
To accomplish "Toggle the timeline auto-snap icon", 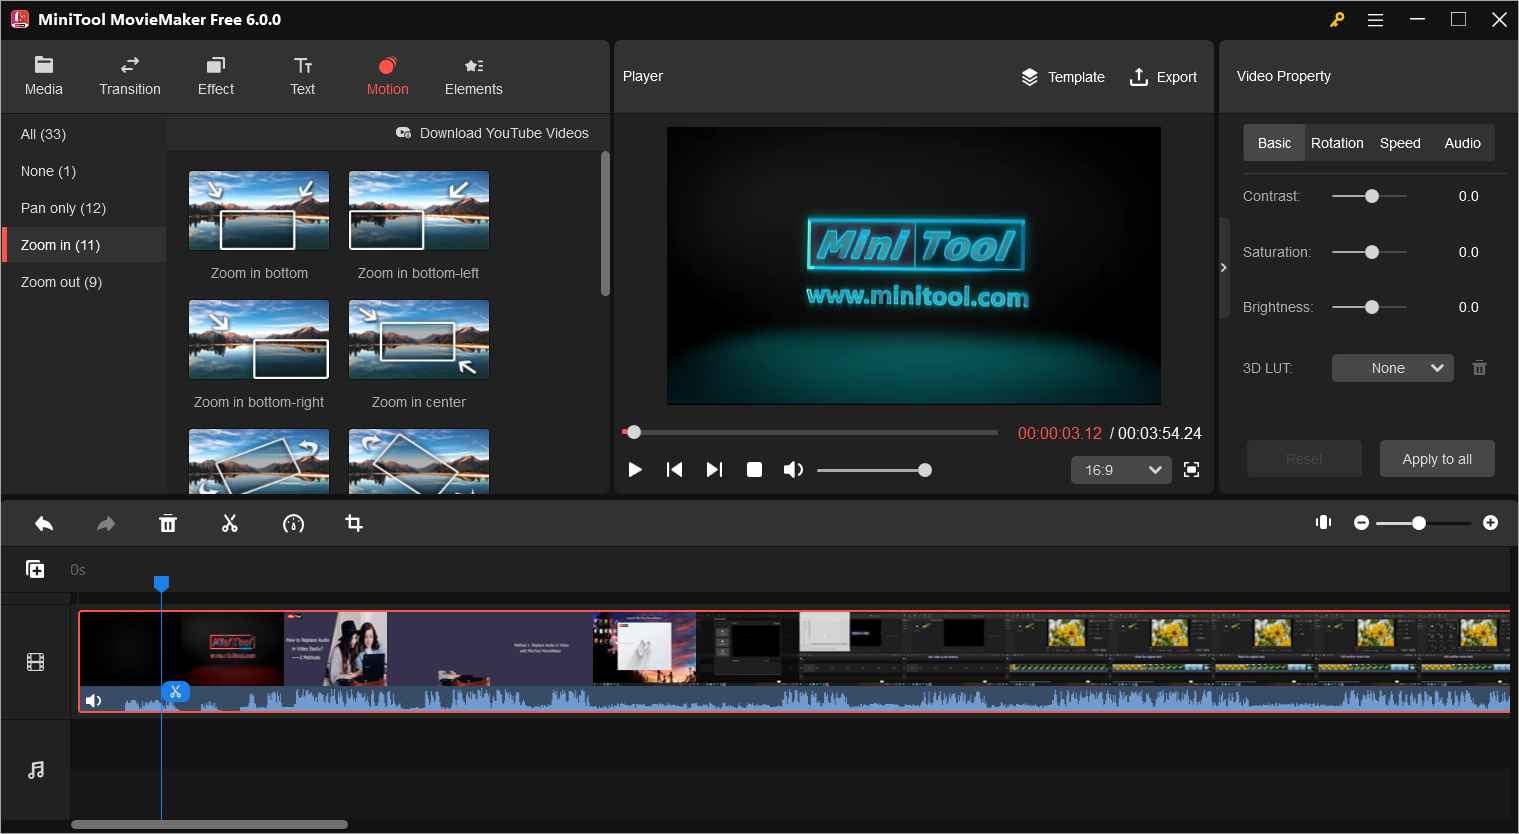I will coord(1324,522).
